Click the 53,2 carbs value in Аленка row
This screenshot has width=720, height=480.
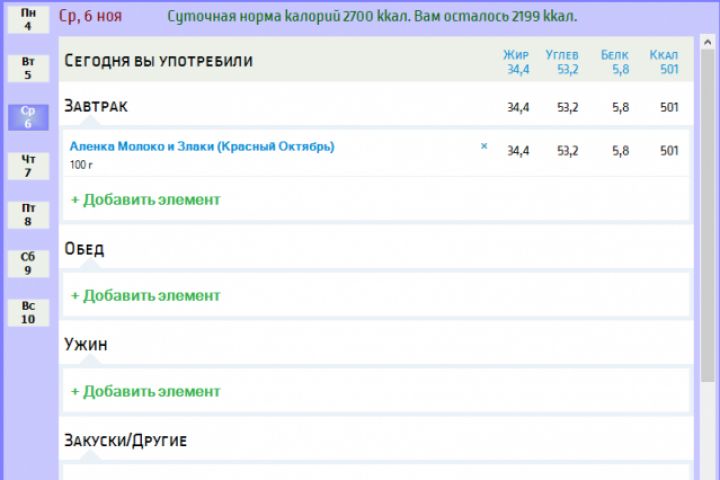point(568,151)
